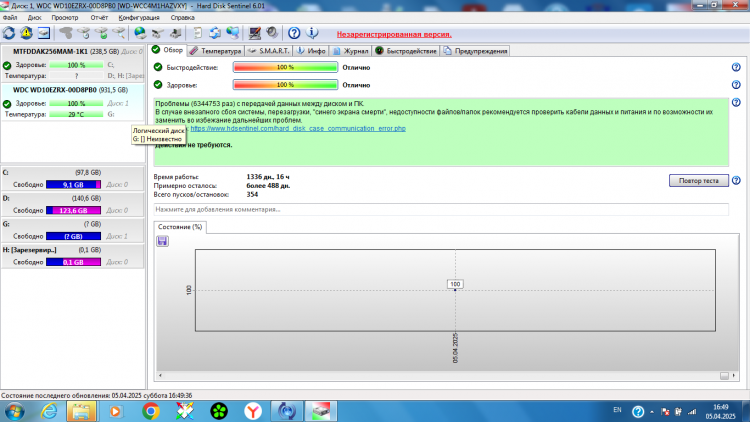
Task: Switch to the Быстродействие tab
Action: click(406, 51)
